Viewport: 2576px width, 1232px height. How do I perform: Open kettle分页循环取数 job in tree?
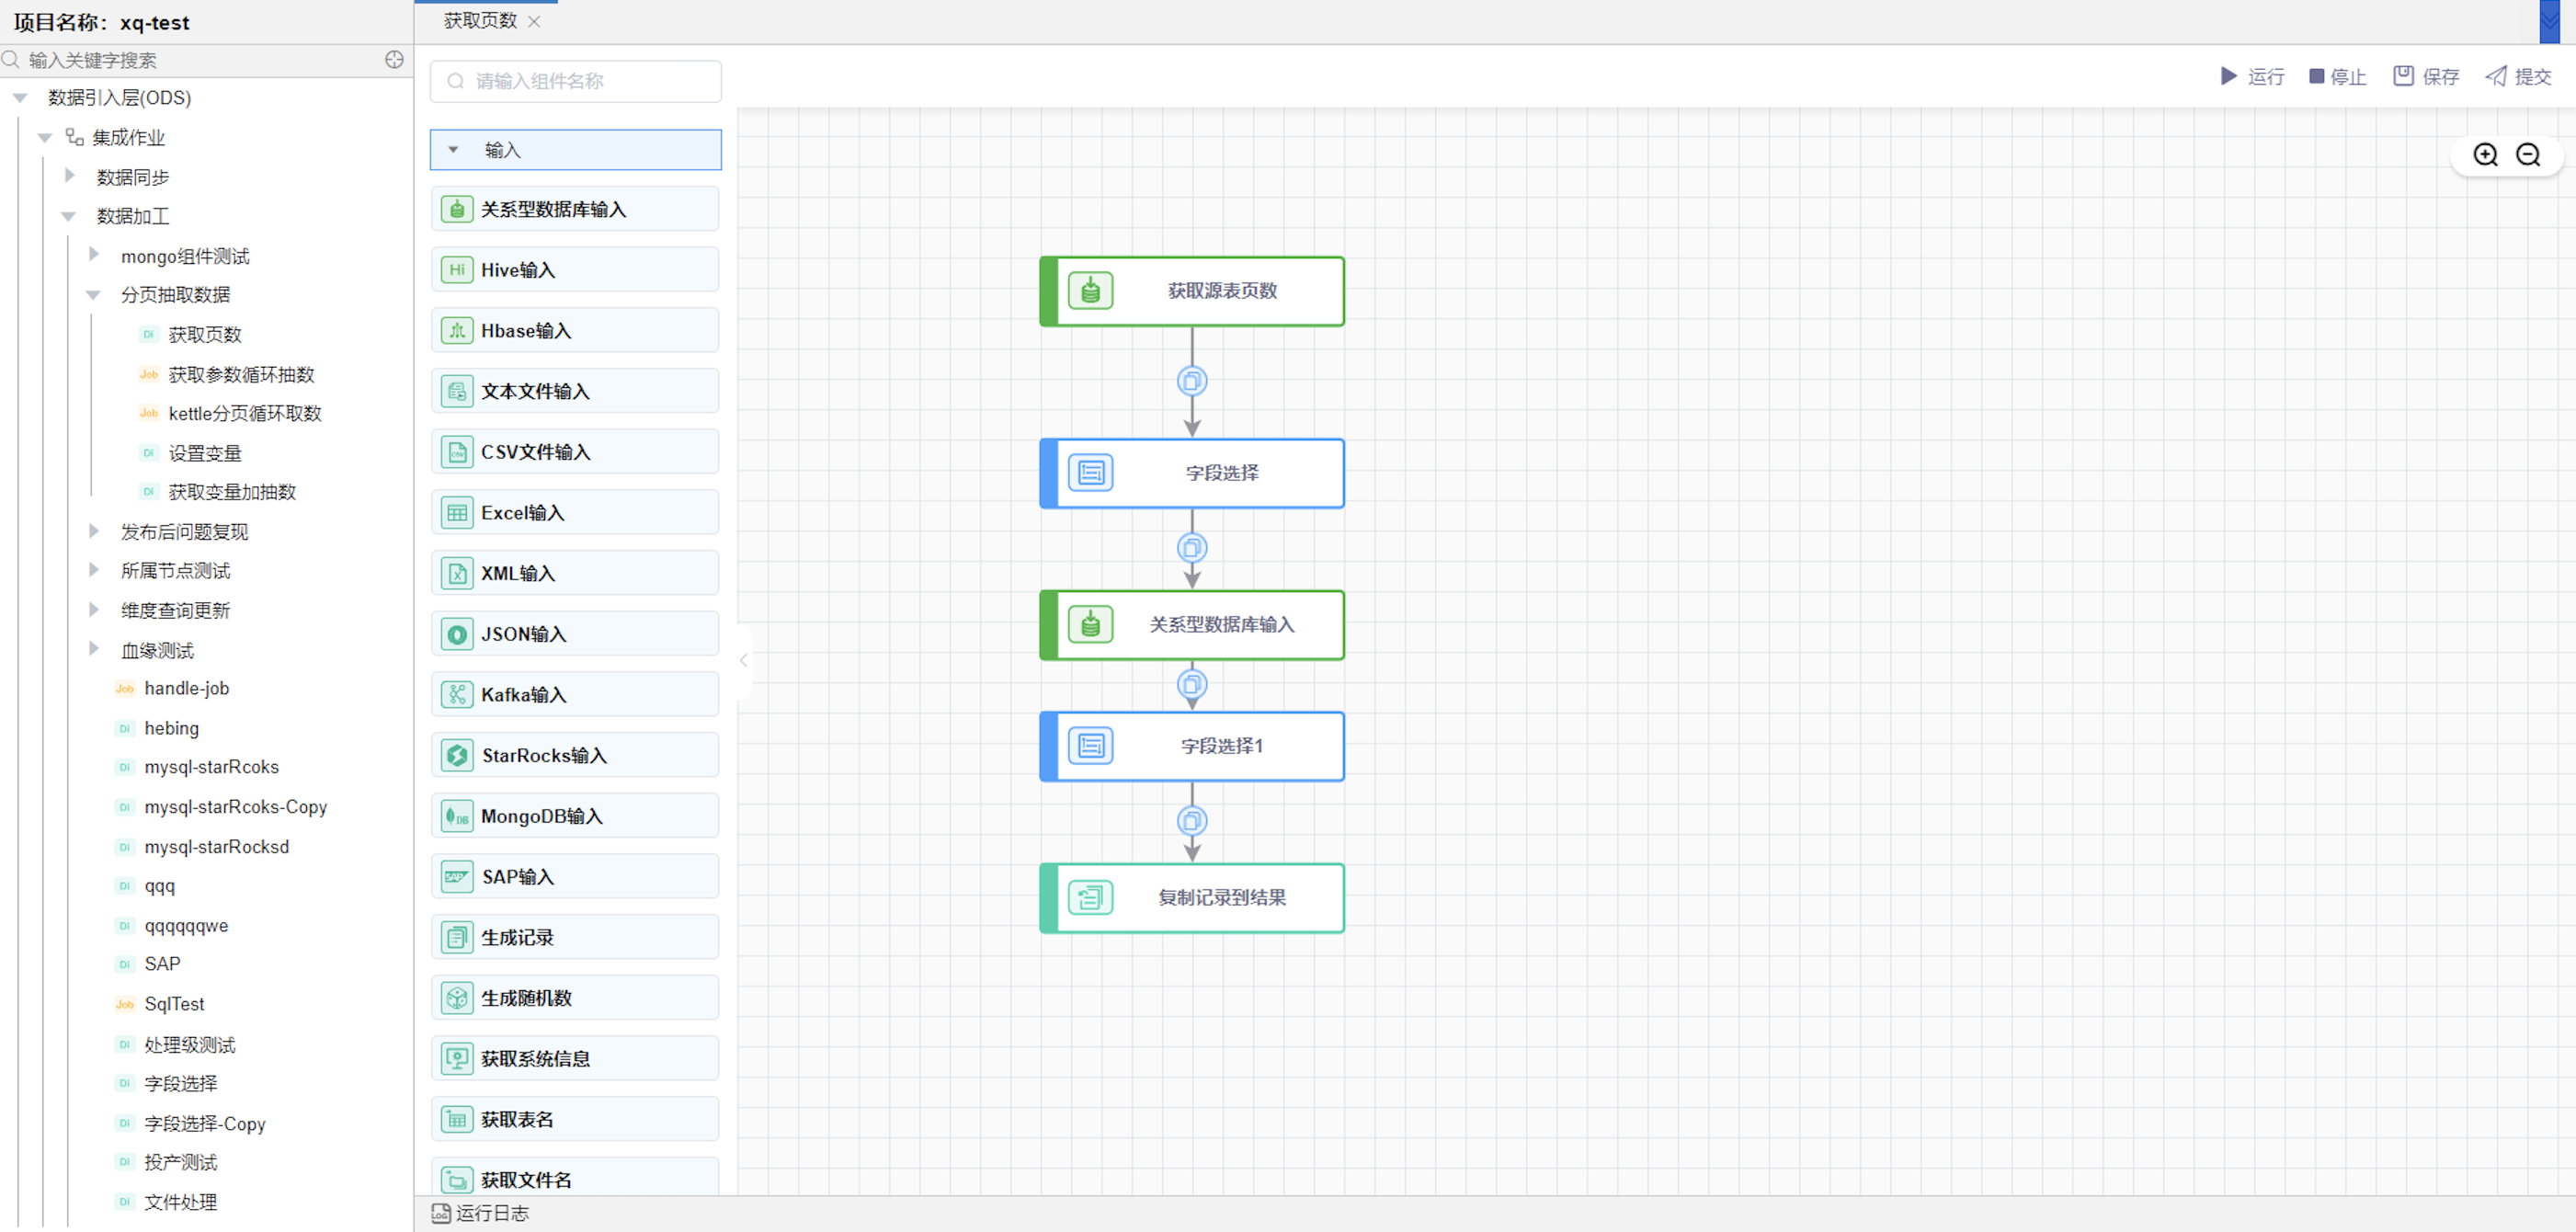pos(244,413)
